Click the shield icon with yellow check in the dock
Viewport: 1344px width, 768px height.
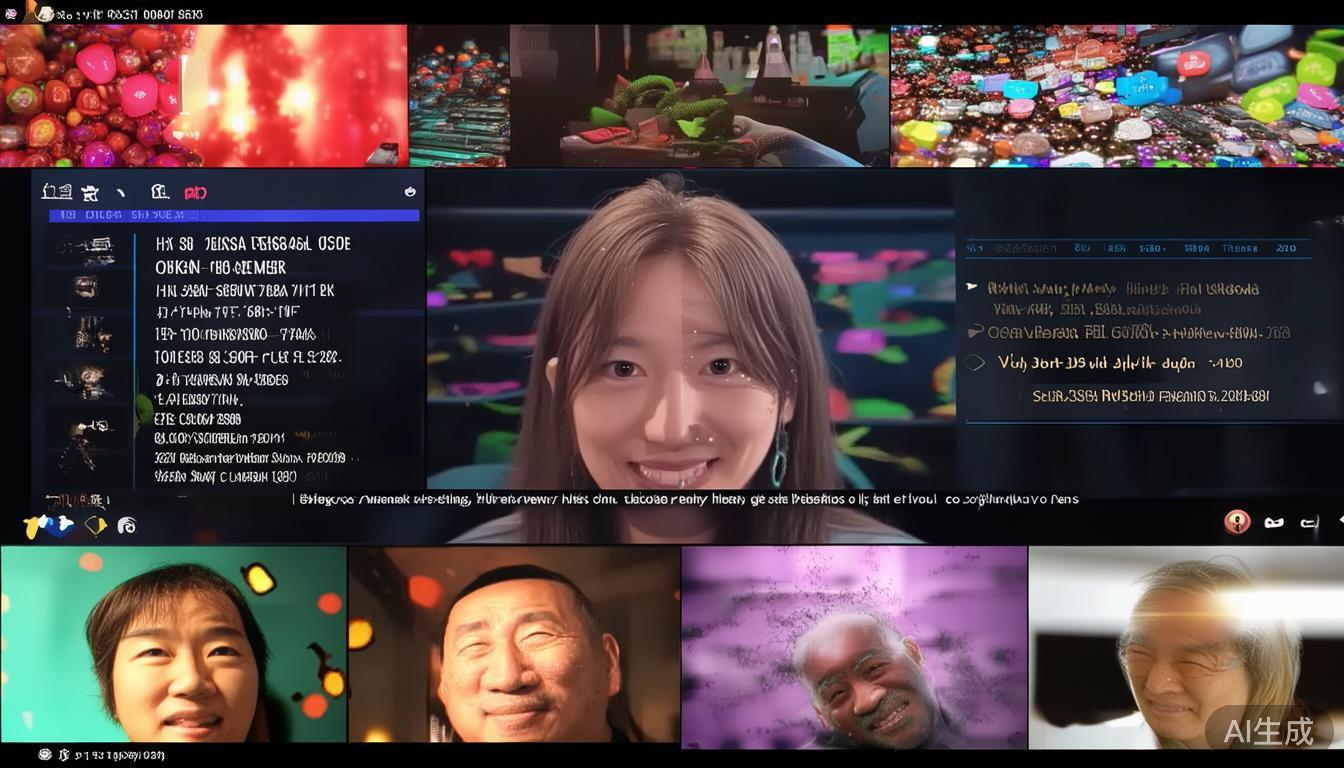[95, 524]
